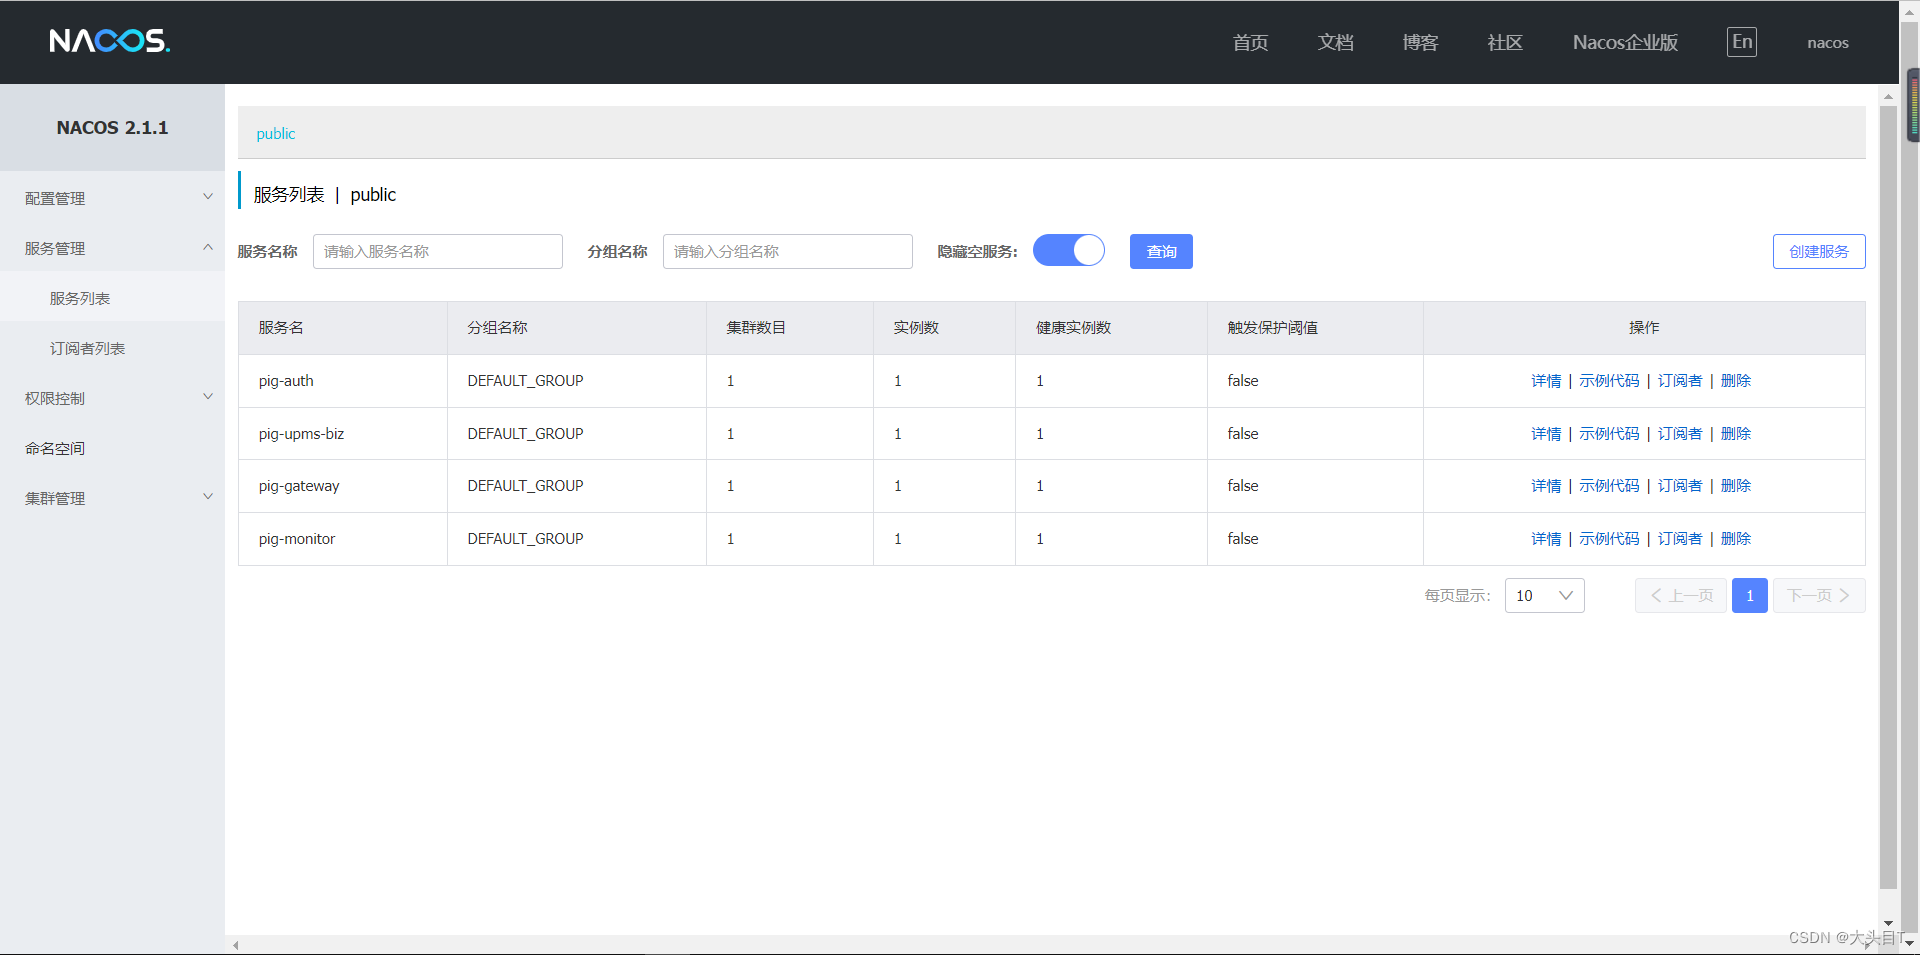This screenshot has height=955, width=1920.
Task: Click the pig-gateway service name cell
Action: coord(343,486)
